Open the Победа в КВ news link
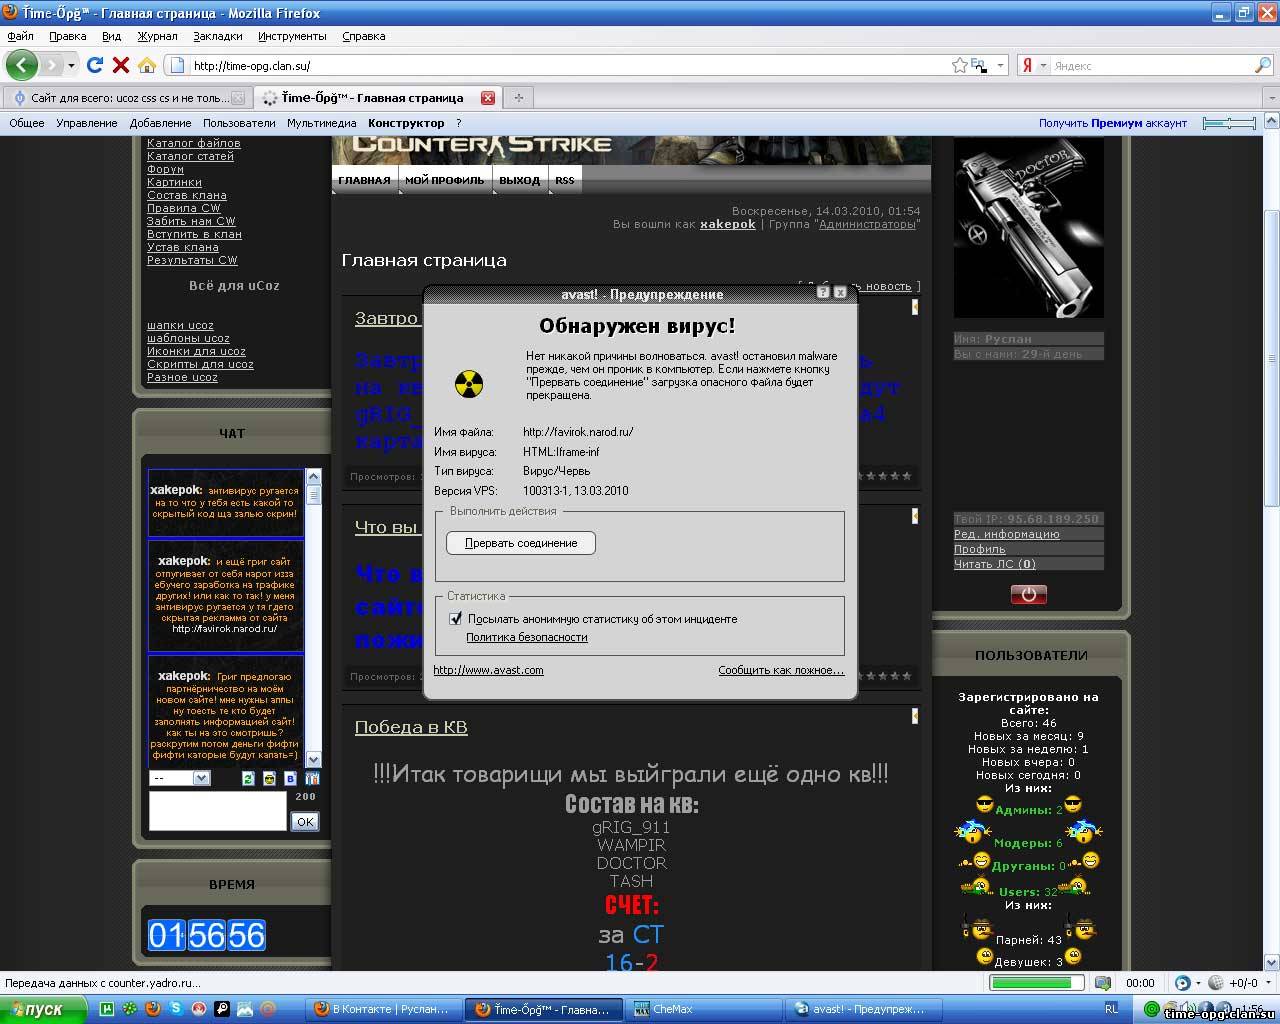This screenshot has height=1024, width=1280. coord(411,727)
